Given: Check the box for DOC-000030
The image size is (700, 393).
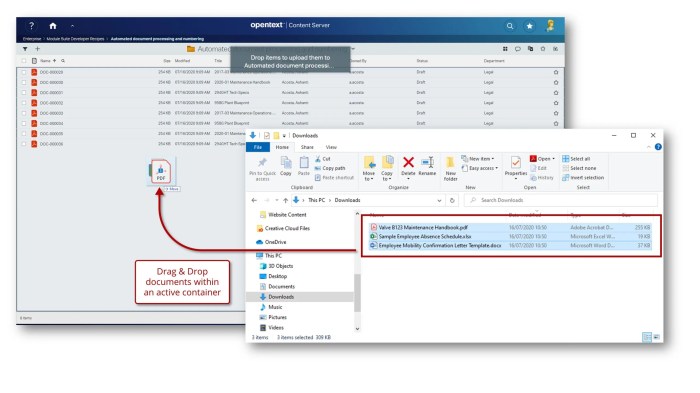Looking at the screenshot, I should tap(24, 82).
